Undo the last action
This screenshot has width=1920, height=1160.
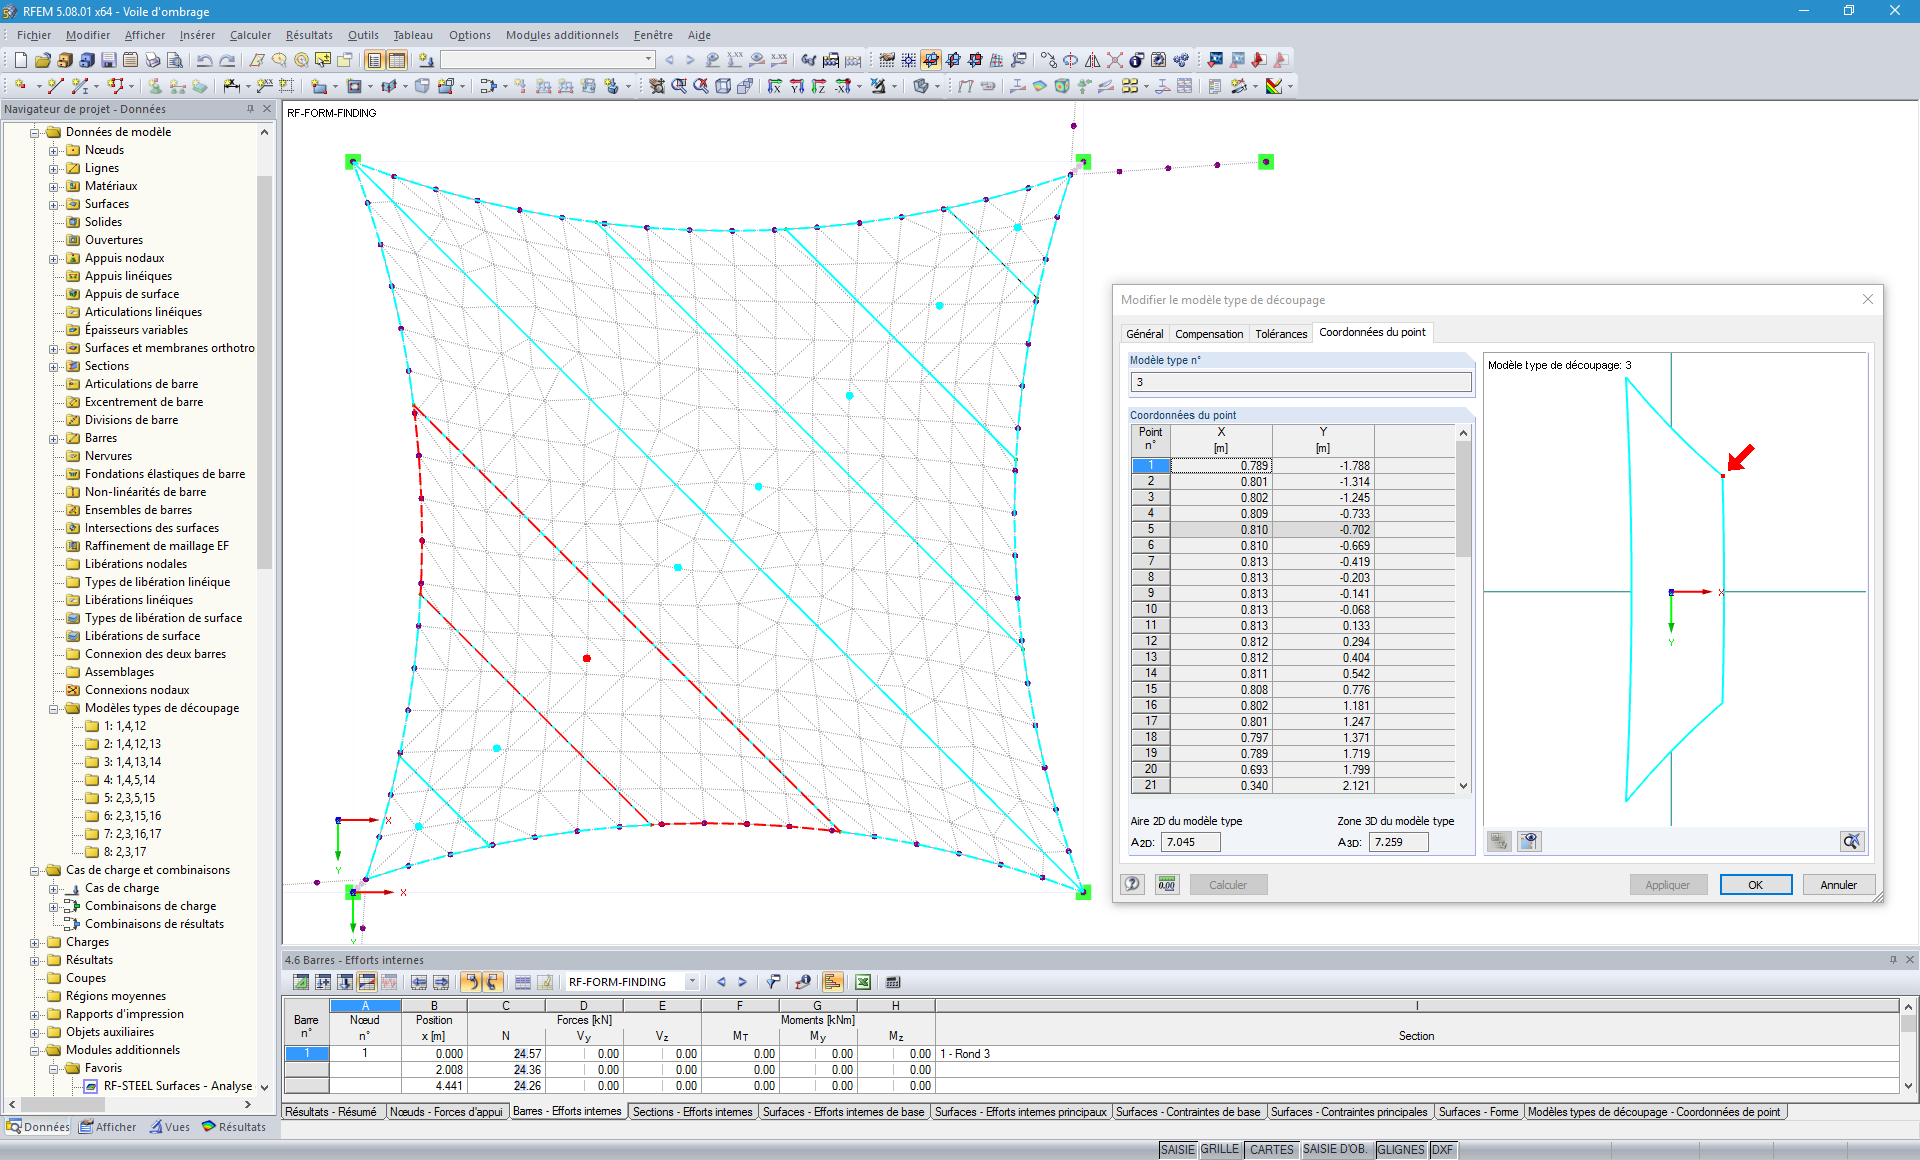205,60
